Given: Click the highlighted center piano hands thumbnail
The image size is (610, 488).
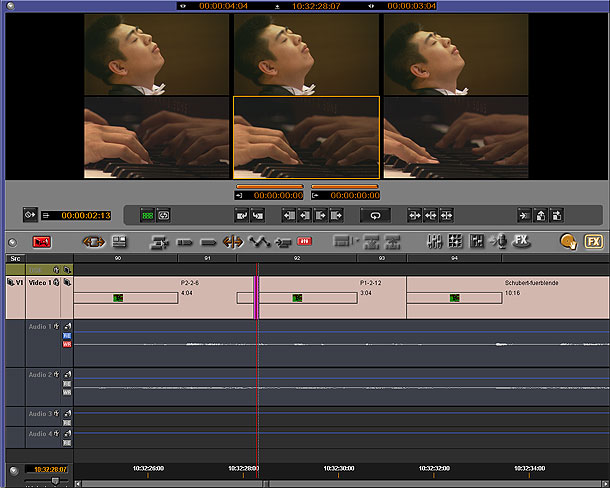Looking at the screenshot, I should pyautogui.click(x=306, y=137).
